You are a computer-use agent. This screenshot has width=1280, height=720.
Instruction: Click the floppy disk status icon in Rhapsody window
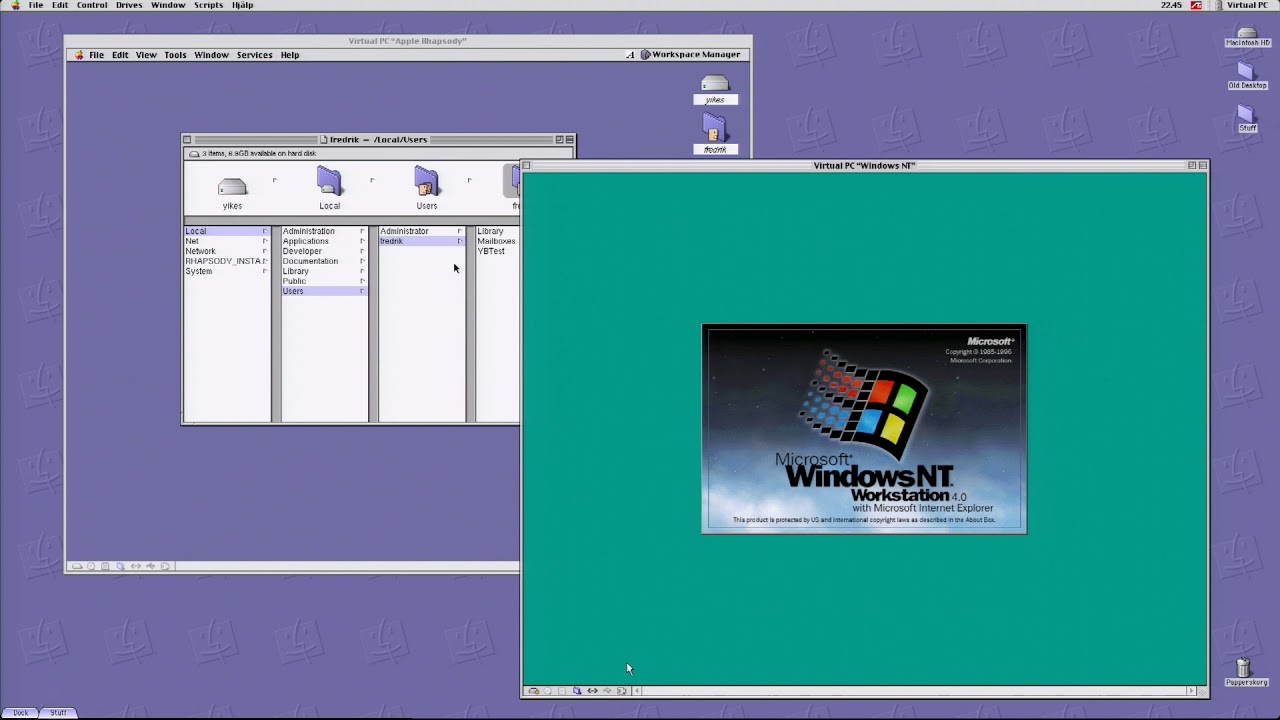tap(105, 566)
